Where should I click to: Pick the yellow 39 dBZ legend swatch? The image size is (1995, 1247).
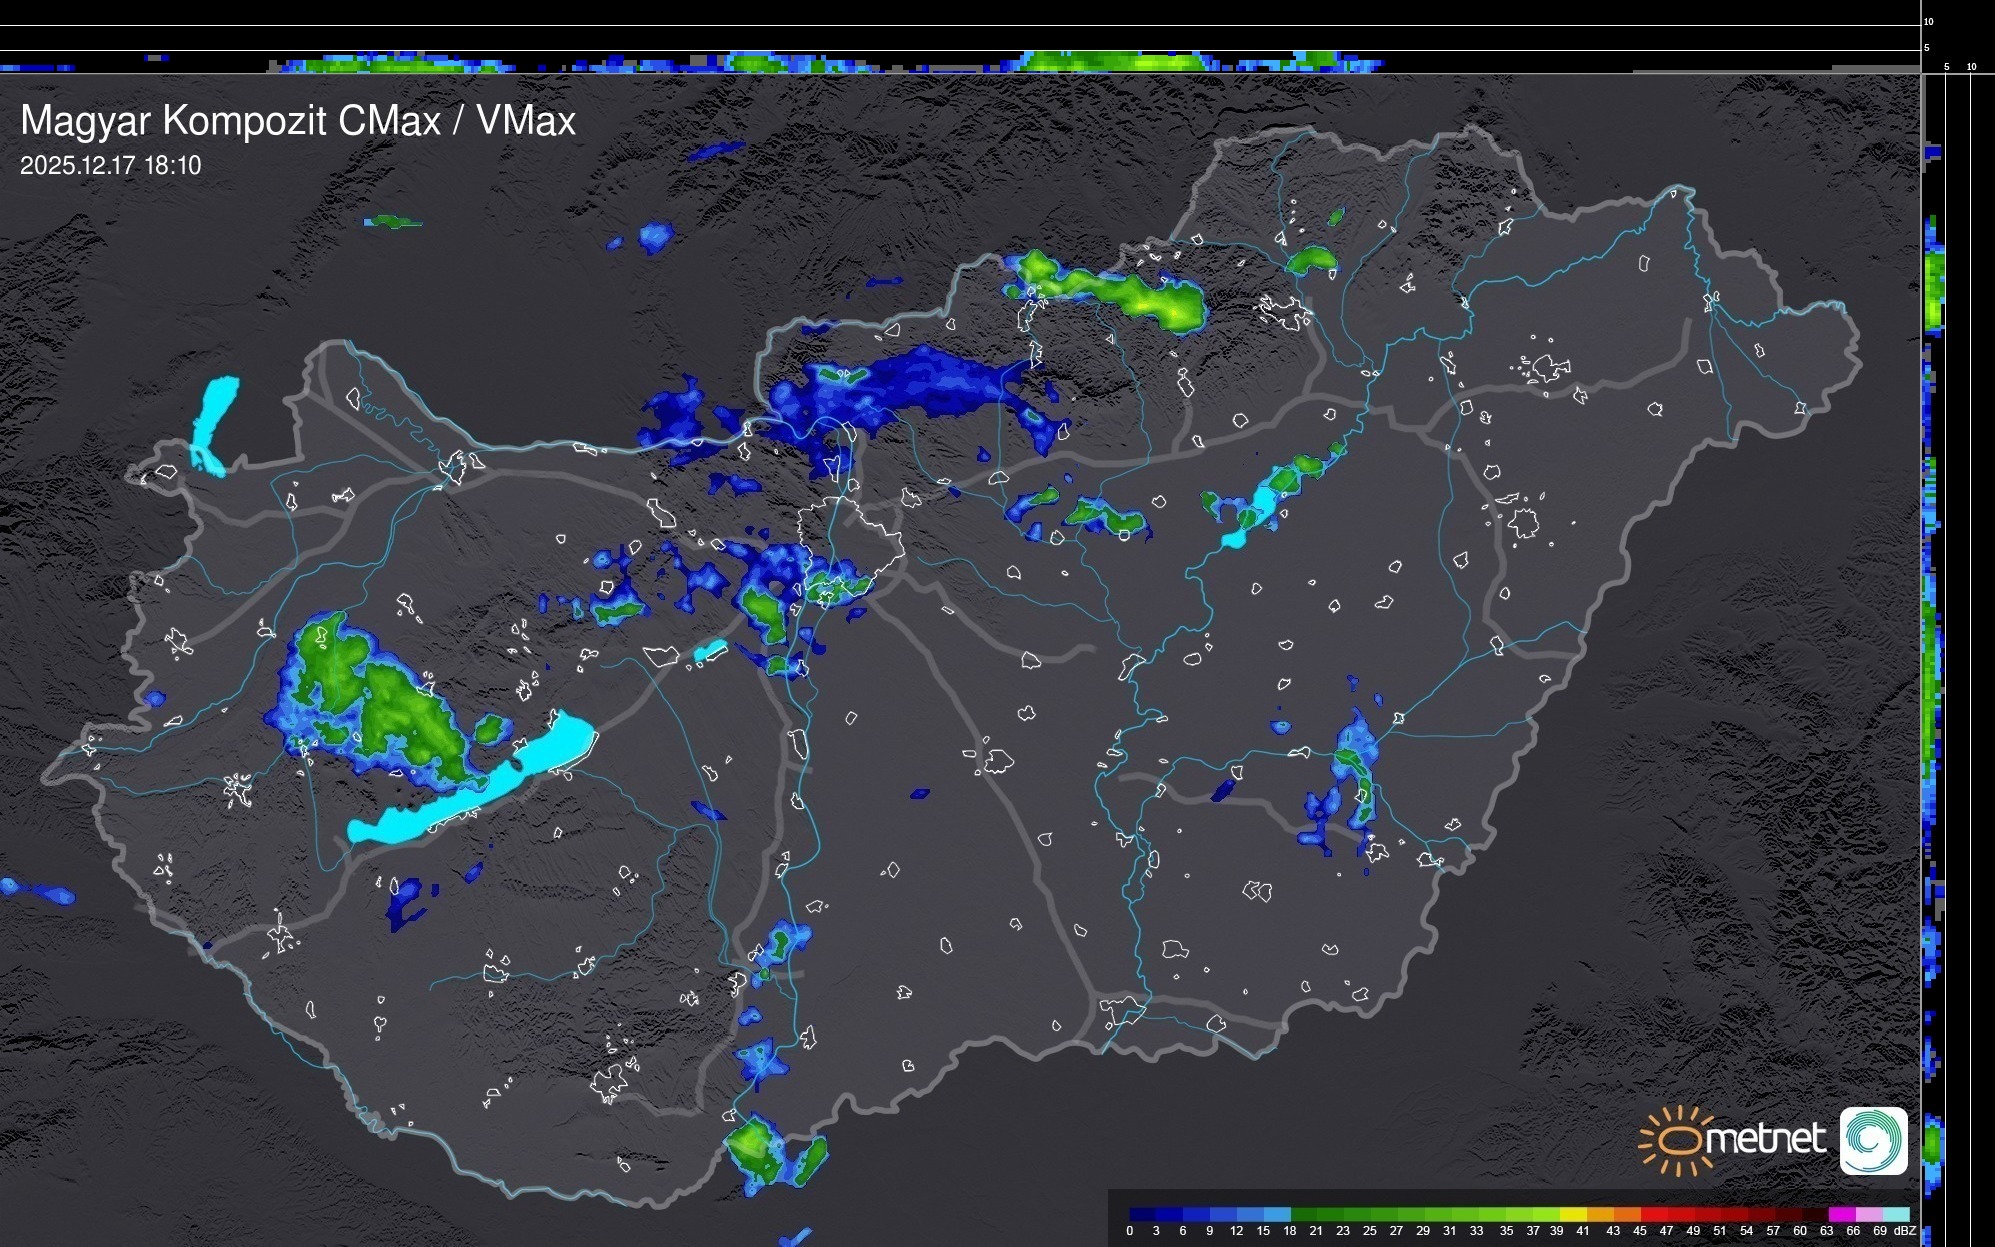coord(1573,1214)
